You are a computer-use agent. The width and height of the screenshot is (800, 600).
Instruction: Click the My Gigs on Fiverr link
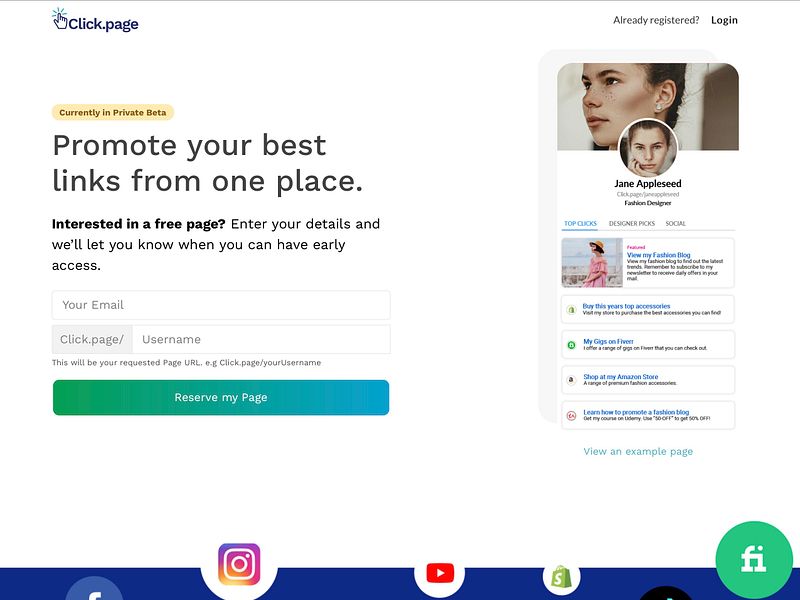(608, 341)
